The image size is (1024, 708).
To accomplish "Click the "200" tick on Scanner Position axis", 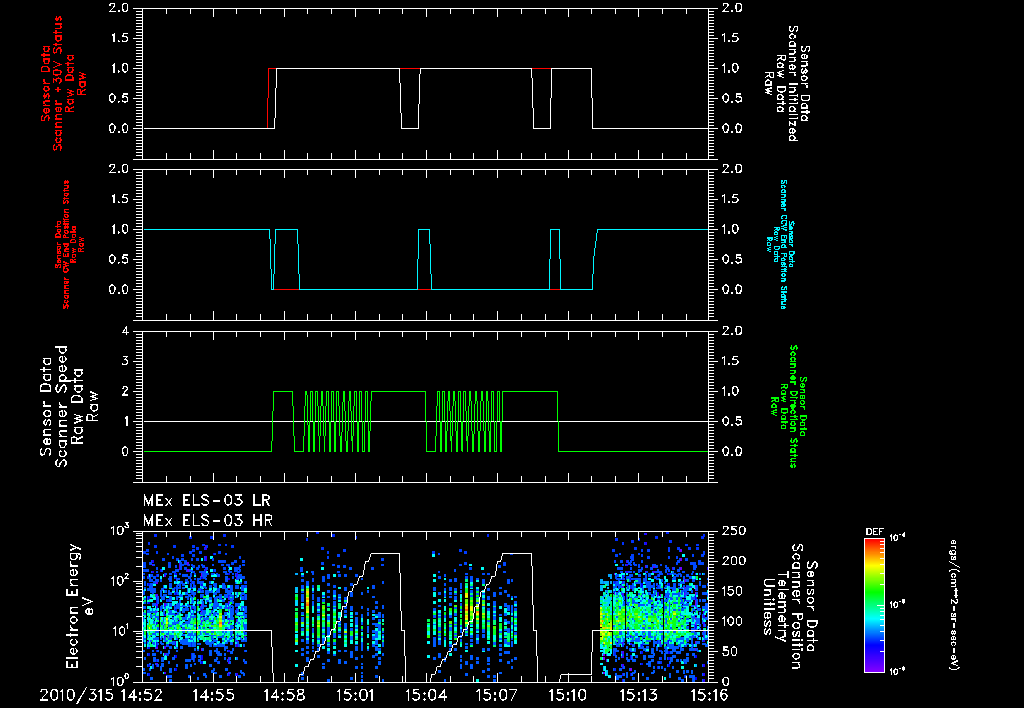I will (734, 561).
